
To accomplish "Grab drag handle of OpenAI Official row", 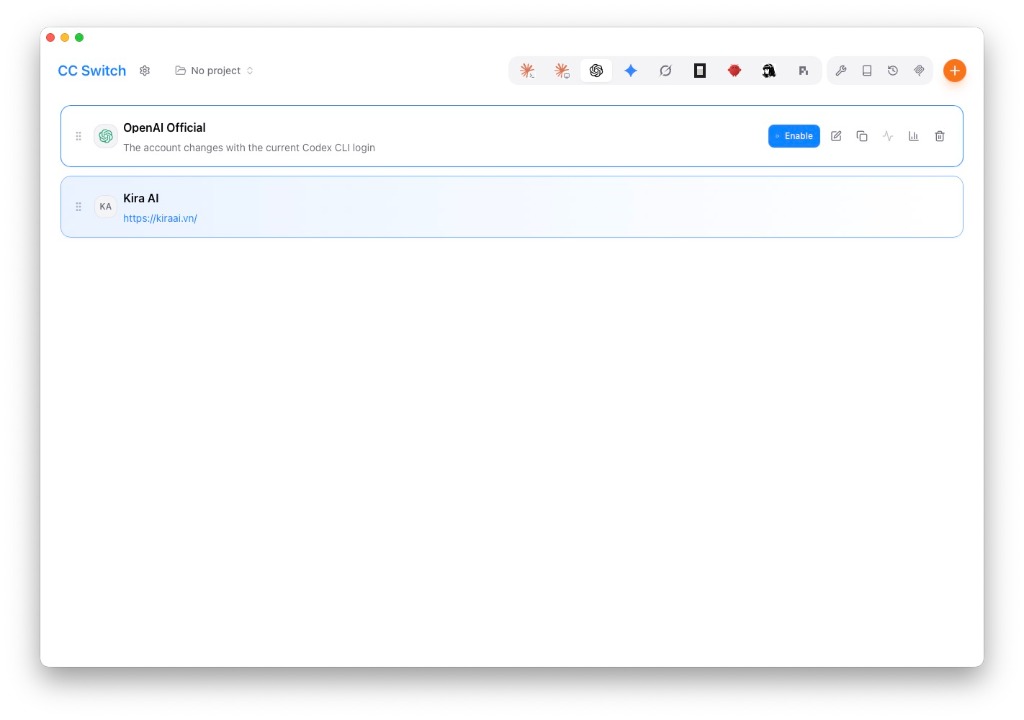I will [78, 136].
